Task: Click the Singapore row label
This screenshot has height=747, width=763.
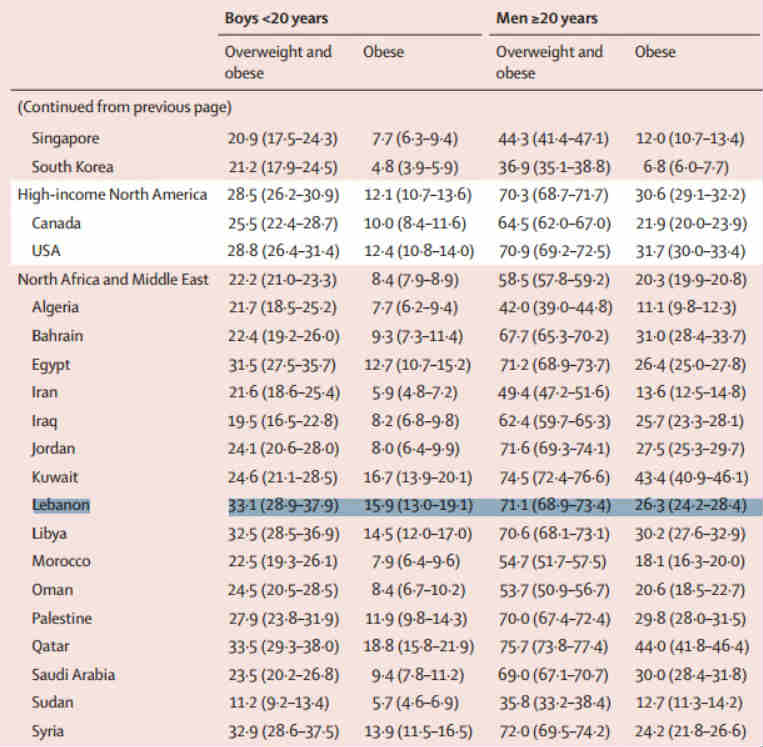Action: 65,138
